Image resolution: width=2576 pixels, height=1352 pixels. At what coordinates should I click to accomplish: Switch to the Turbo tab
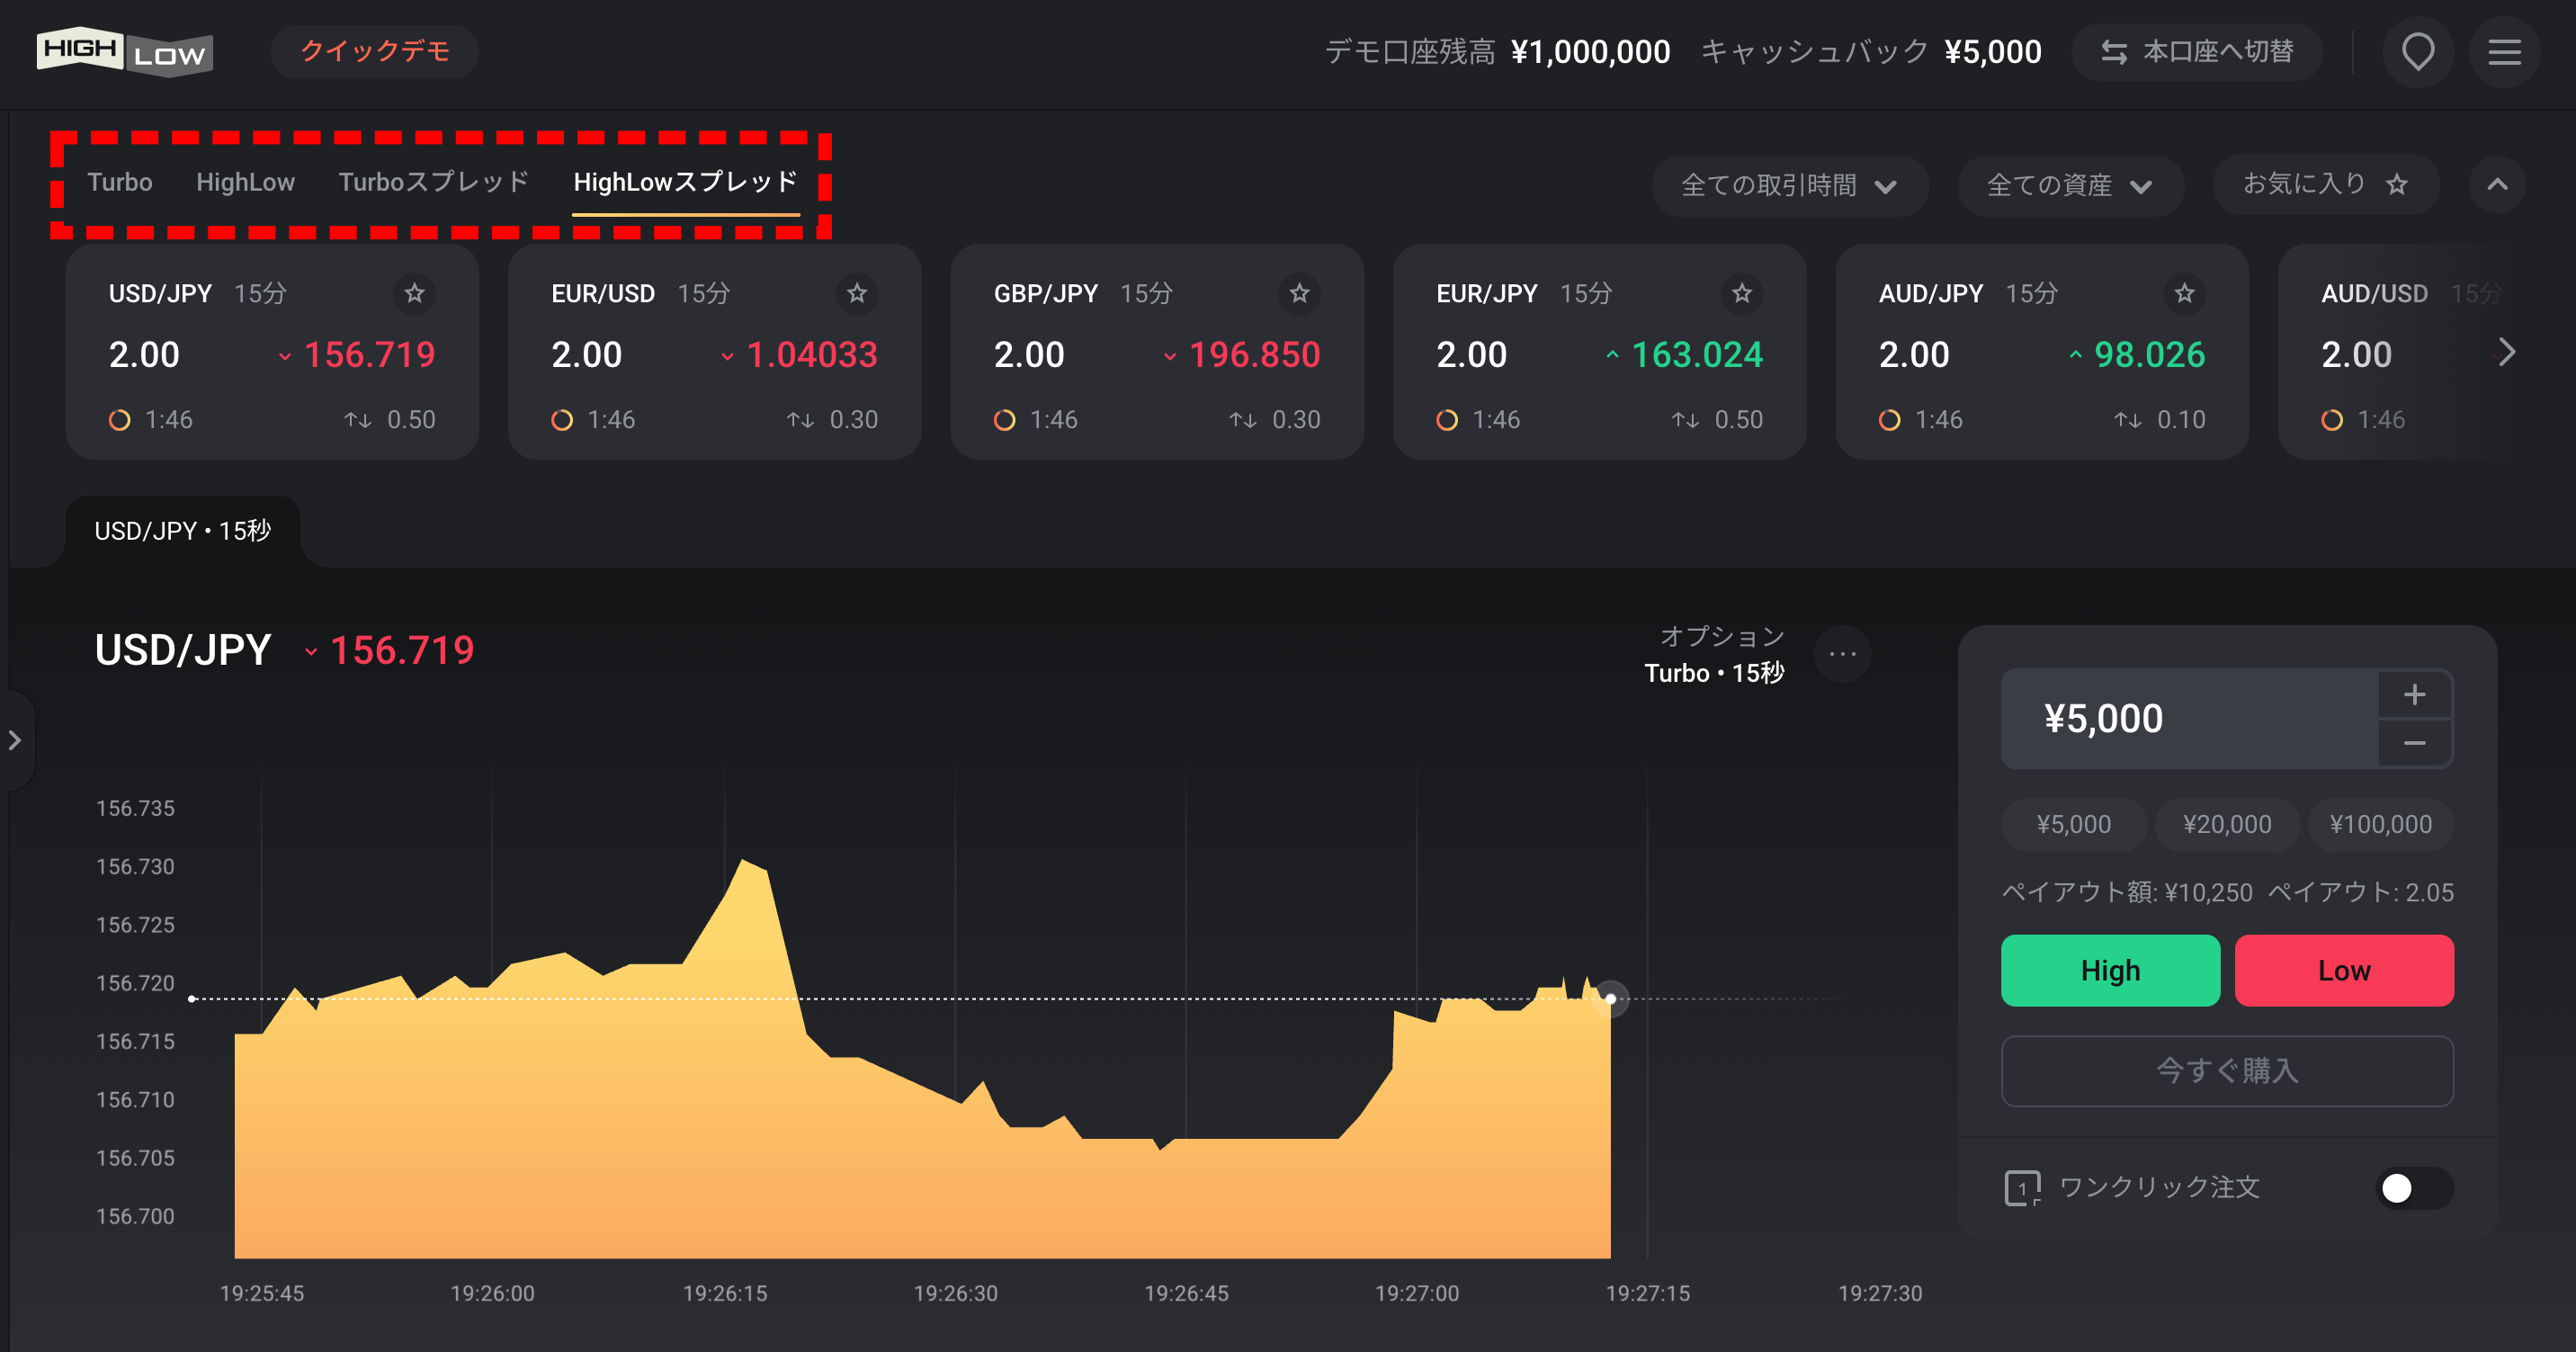click(x=120, y=182)
